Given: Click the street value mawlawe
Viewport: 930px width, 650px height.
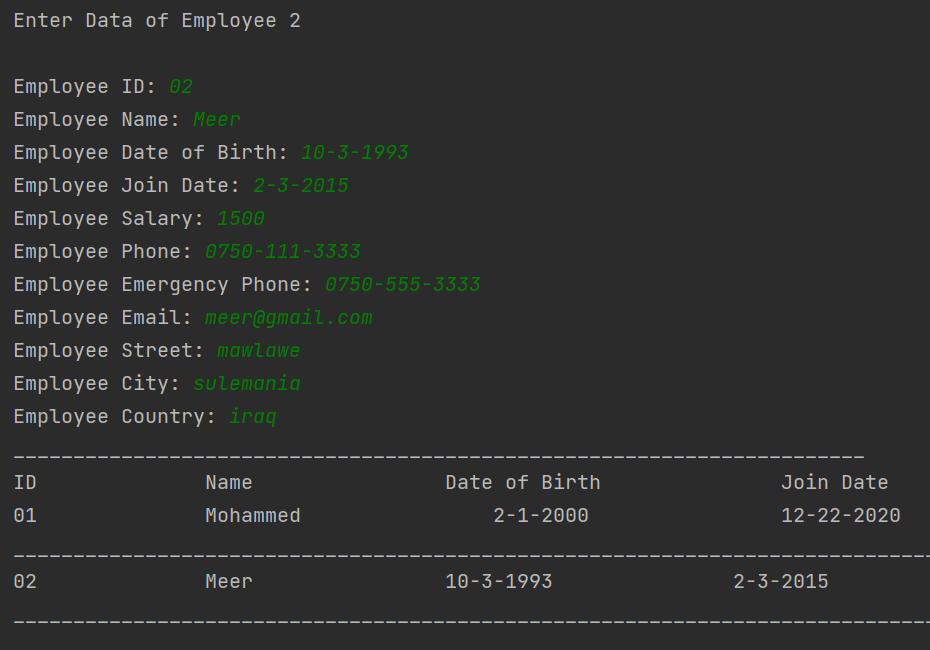Looking at the screenshot, I should (x=259, y=351).
